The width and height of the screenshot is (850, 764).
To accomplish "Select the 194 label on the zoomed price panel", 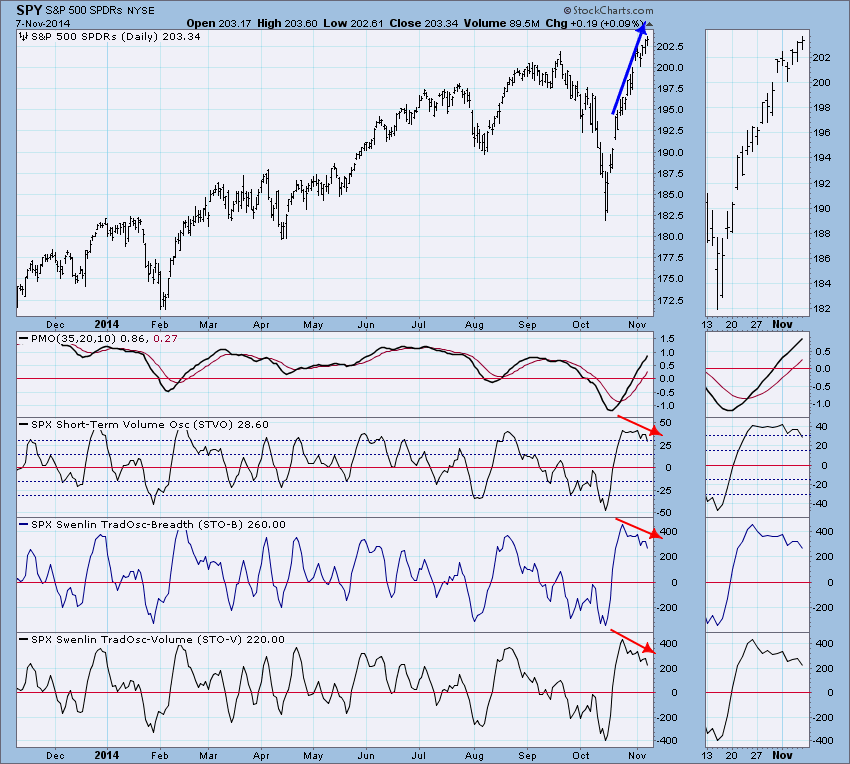I will tap(822, 158).
